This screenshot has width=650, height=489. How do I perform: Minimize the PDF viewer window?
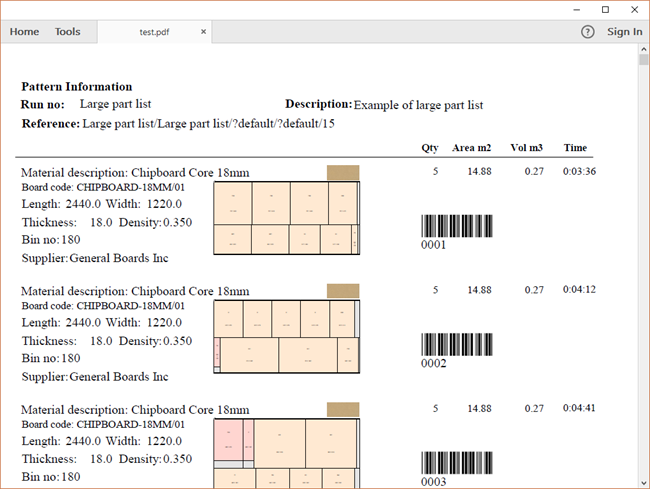click(x=575, y=9)
